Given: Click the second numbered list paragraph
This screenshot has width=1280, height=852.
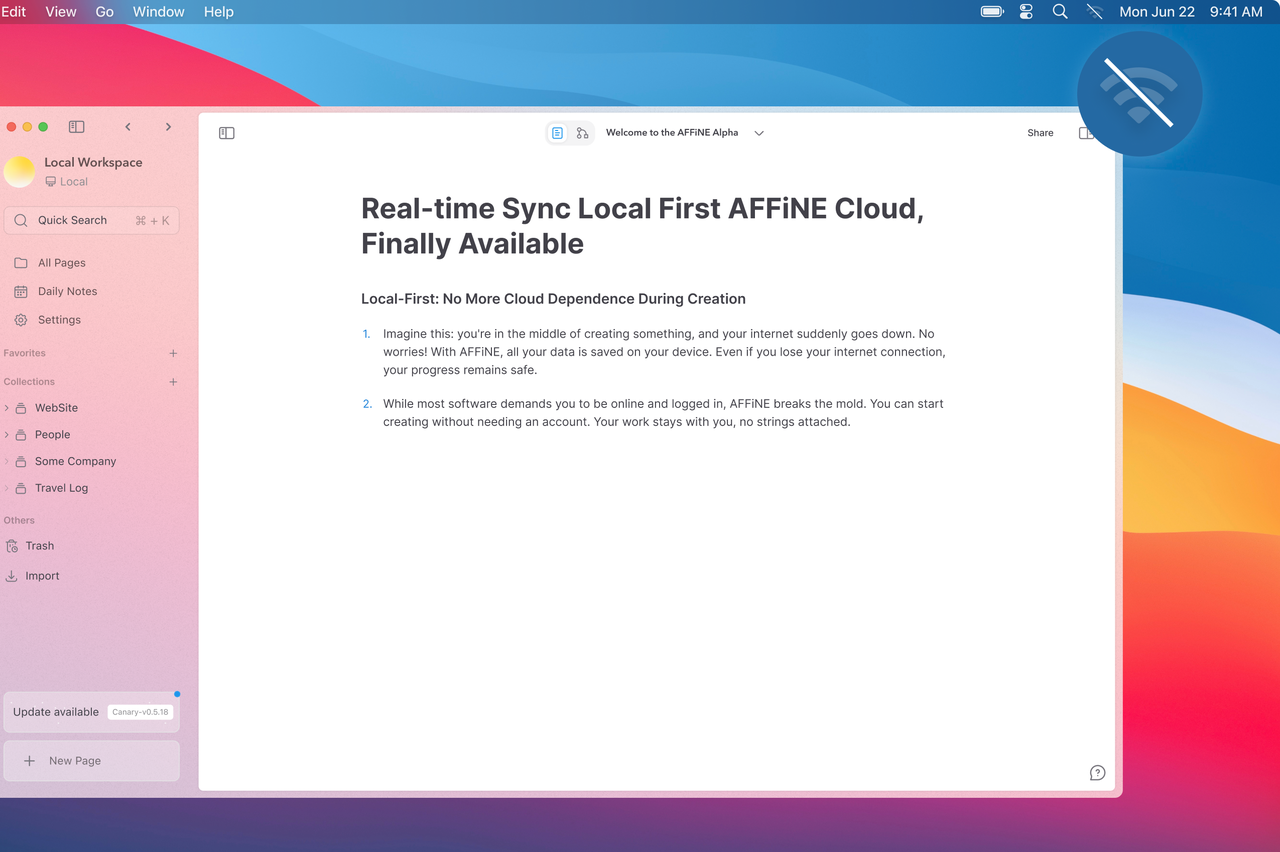Looking at the screenshot, I should click(x=663, y=413).
